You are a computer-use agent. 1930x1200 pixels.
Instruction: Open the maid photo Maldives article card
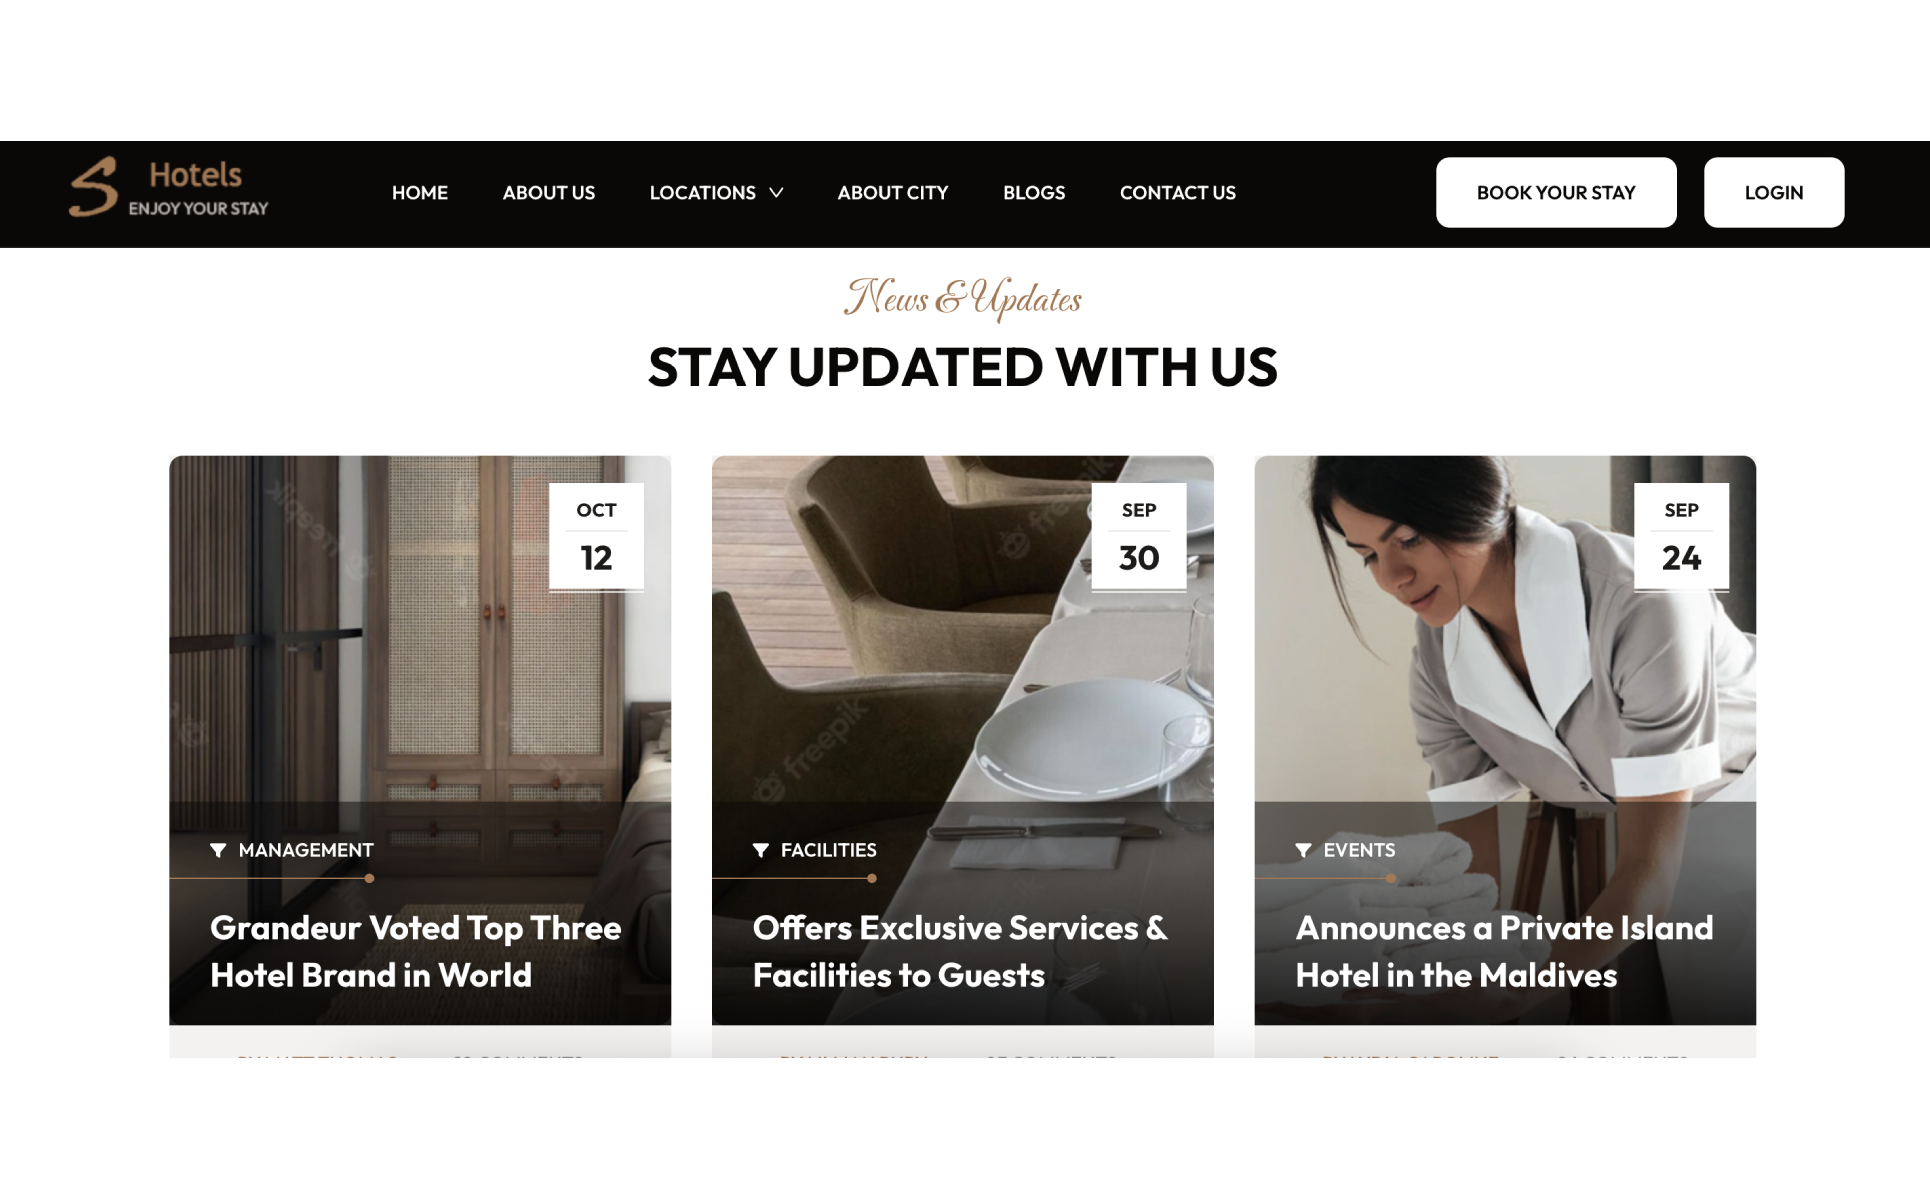click(x=1505, y=740)
